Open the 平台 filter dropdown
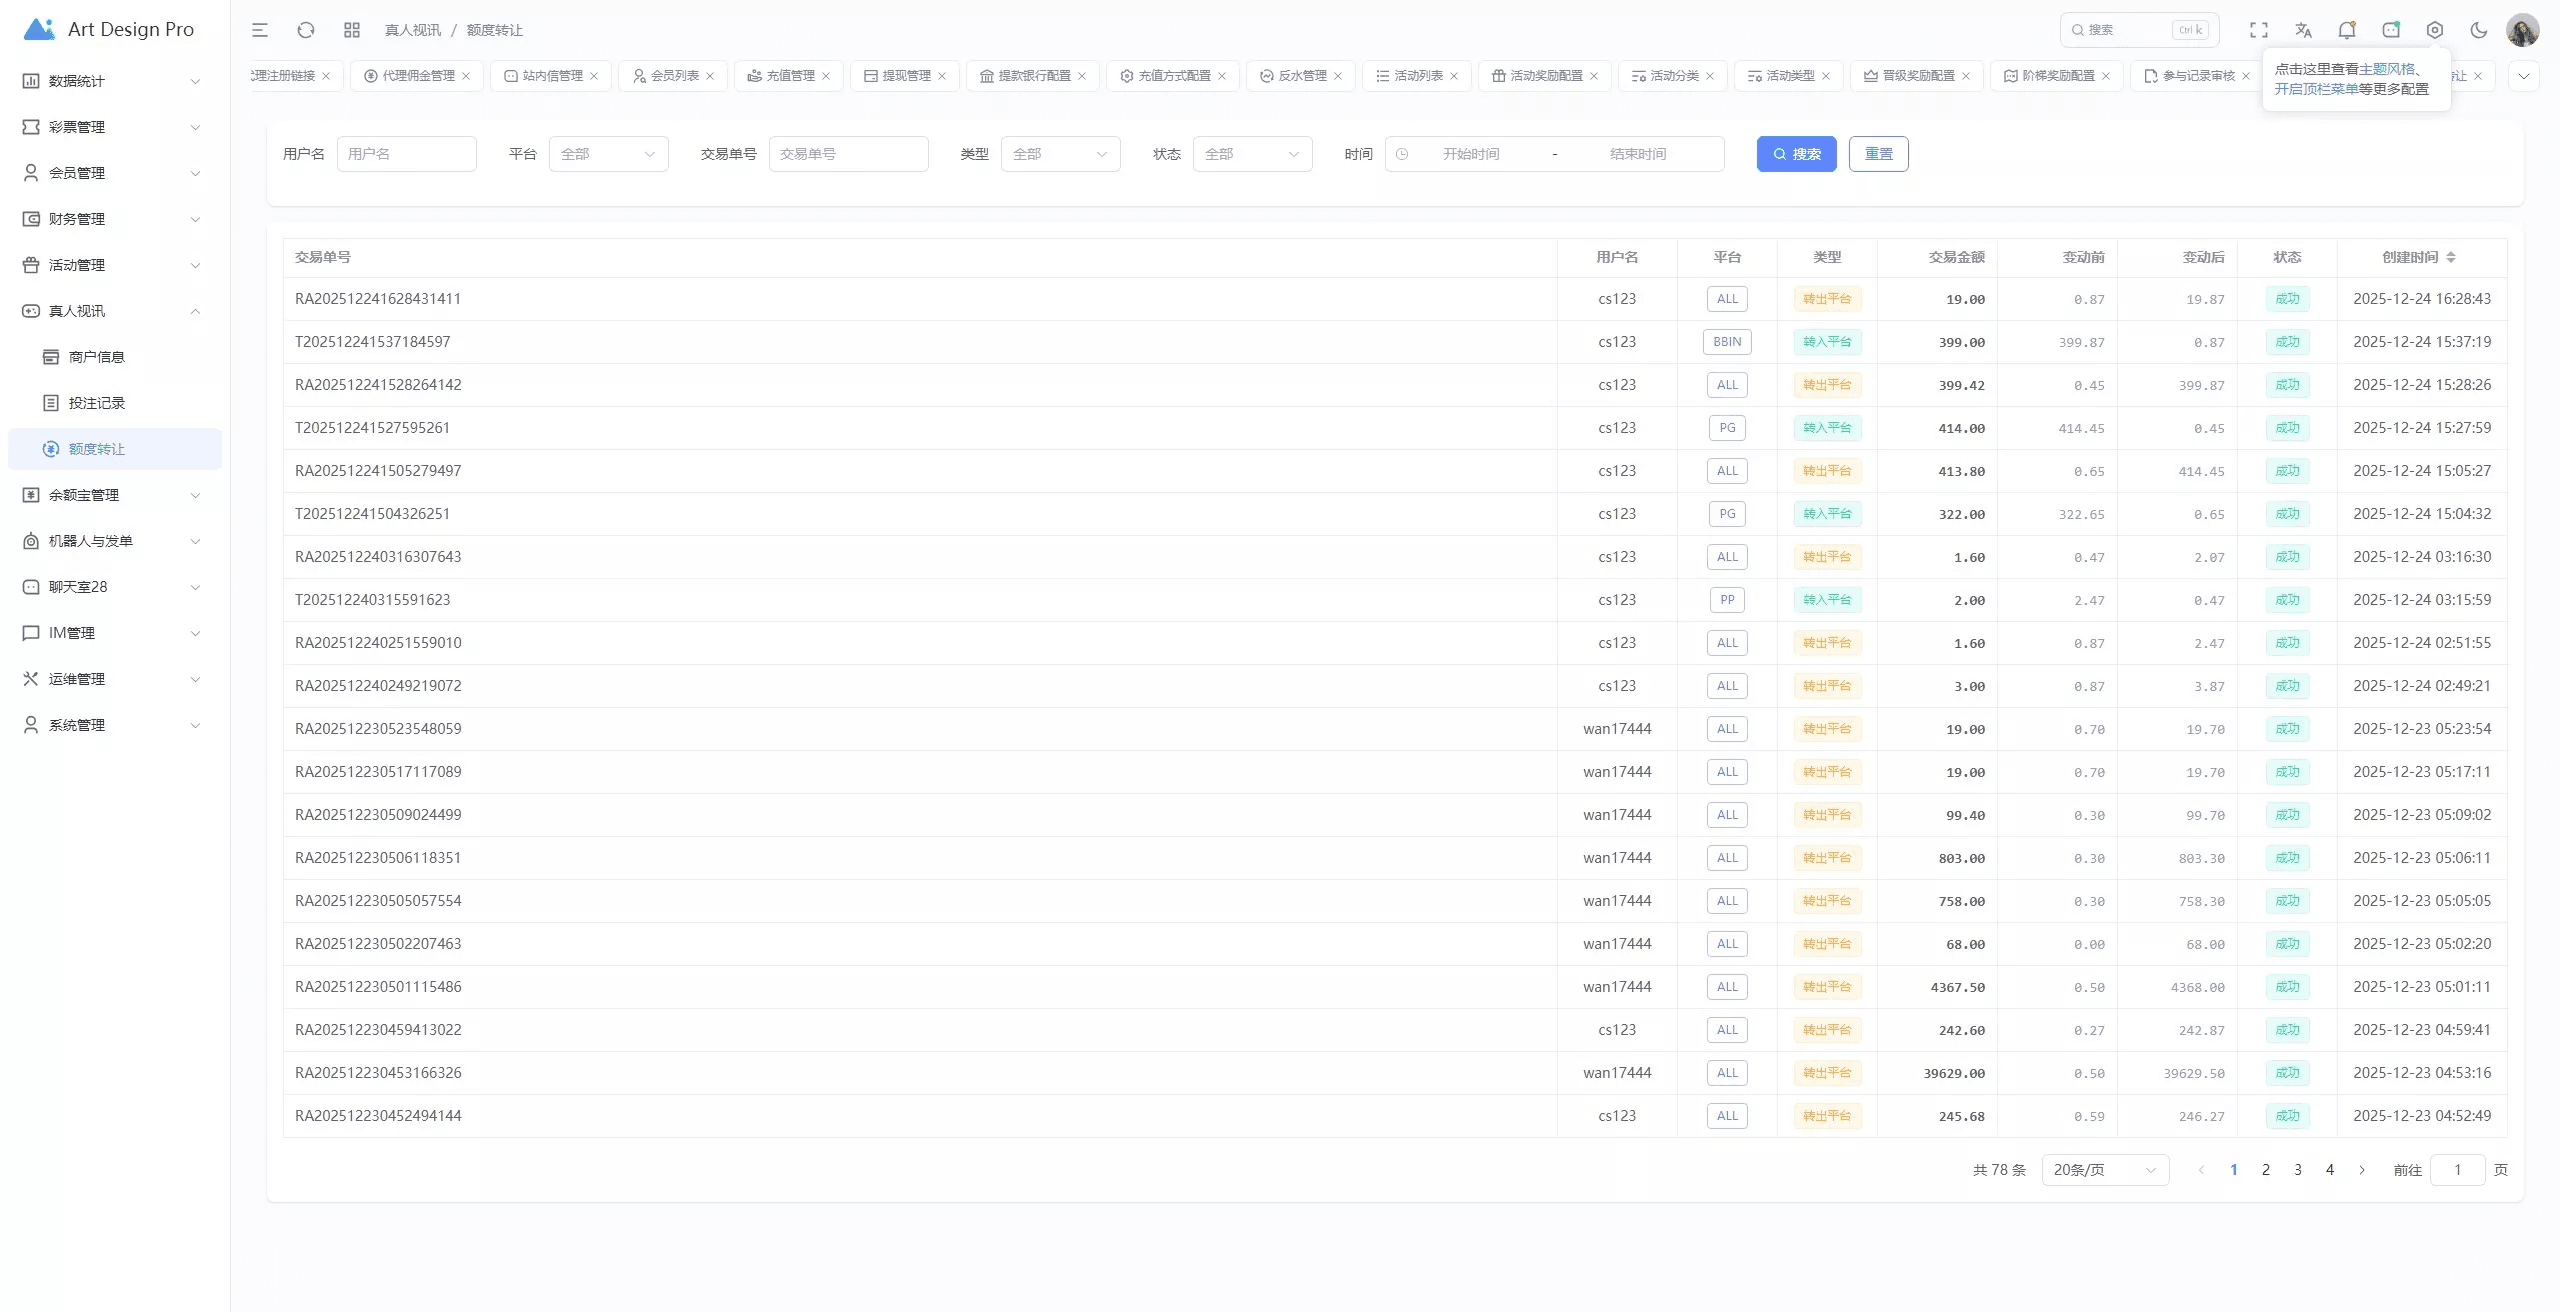The image size is (2560, 1312). (608, 154)
